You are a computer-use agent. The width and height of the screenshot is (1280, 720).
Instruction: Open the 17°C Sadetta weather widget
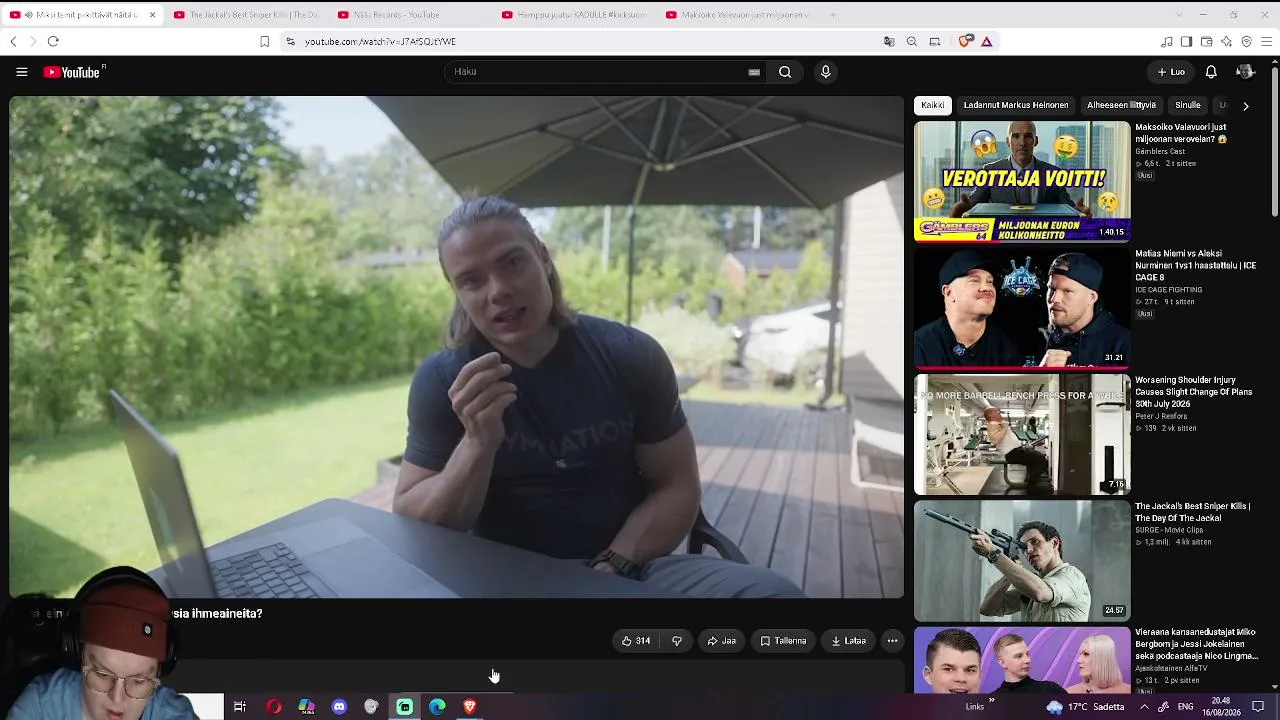(1085, 707)
